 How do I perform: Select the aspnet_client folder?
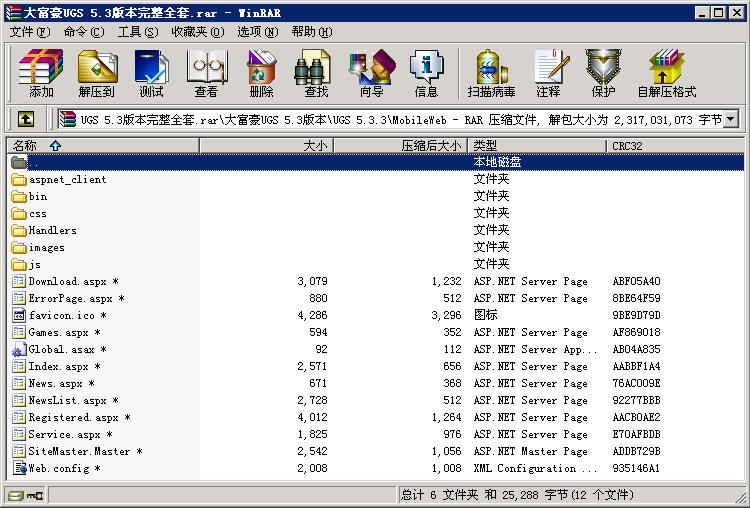[x=67, y=180]
